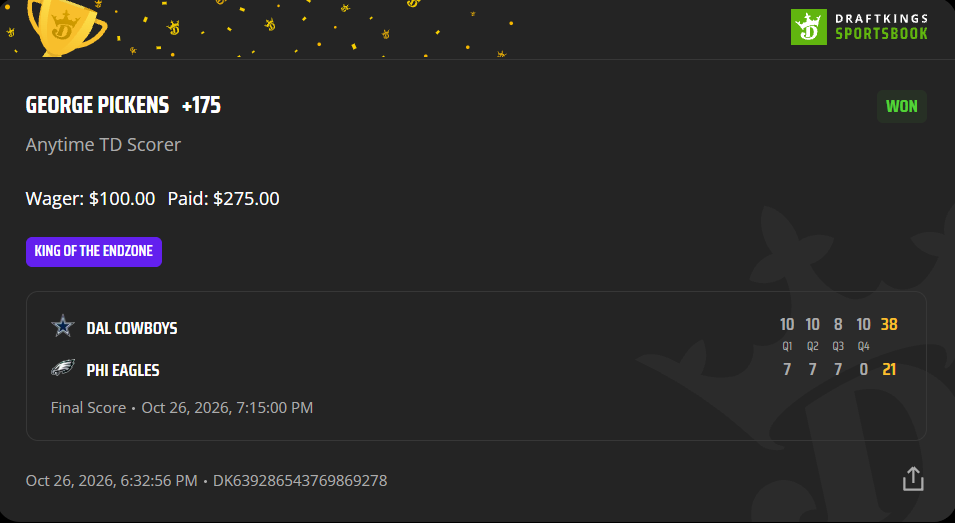Click the +175 odds value
The width and height of the screenshot is (955, 523).
pos(202,105)
